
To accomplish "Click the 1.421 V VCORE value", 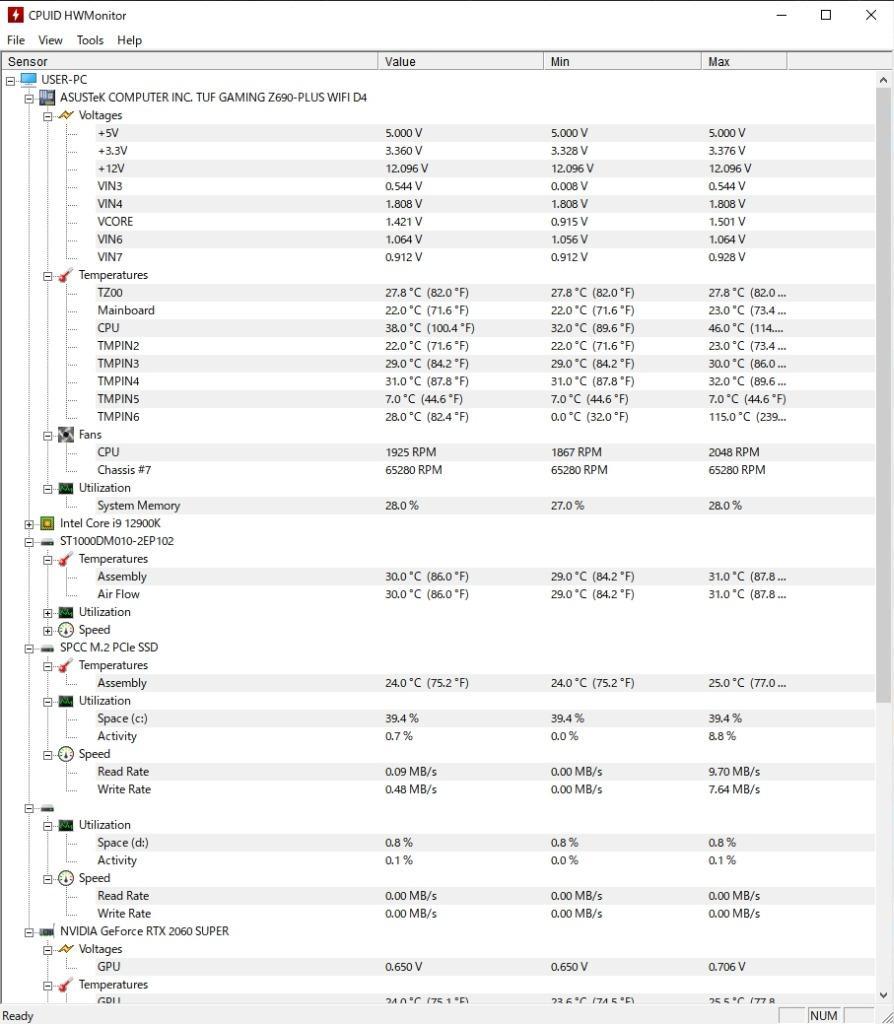I will (x=404, y=221).
